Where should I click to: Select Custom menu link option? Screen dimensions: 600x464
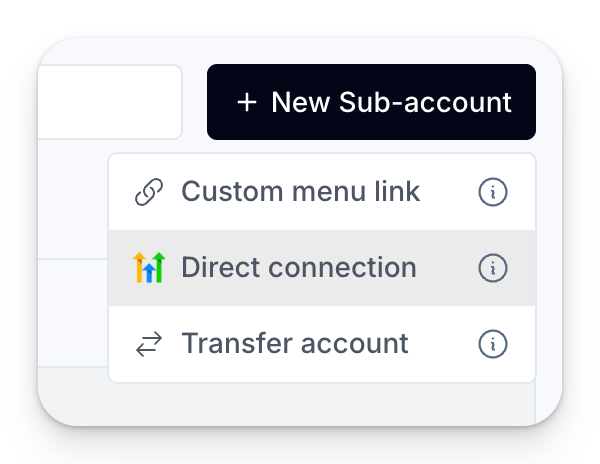pos(300,192)
